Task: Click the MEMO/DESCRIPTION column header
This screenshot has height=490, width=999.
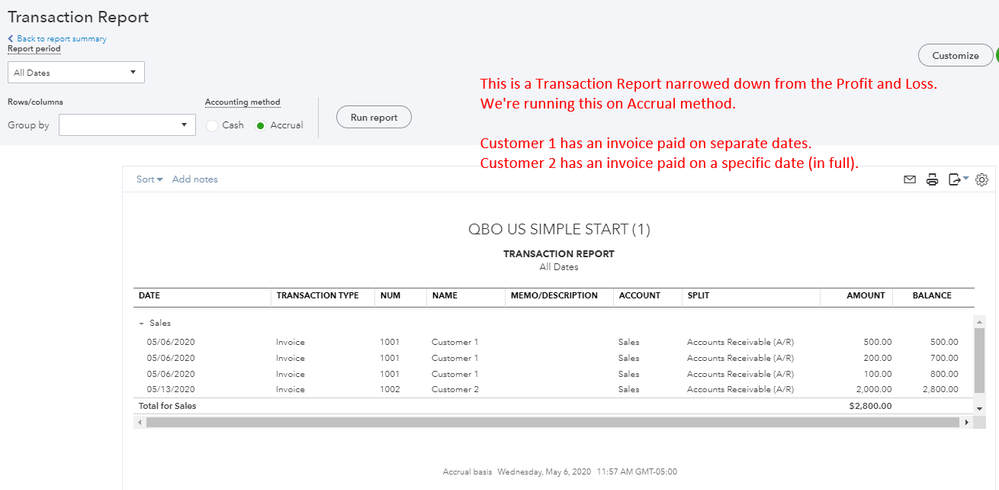Action: 554,296
